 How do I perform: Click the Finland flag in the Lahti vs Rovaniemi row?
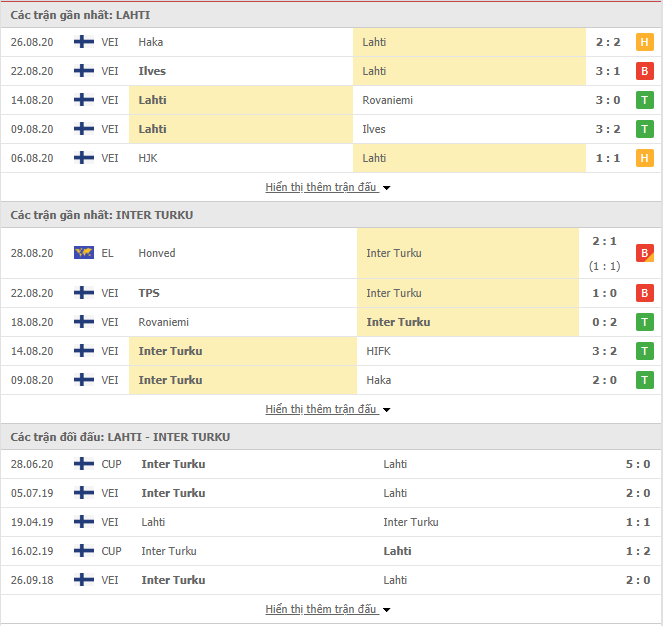point(84,100)
